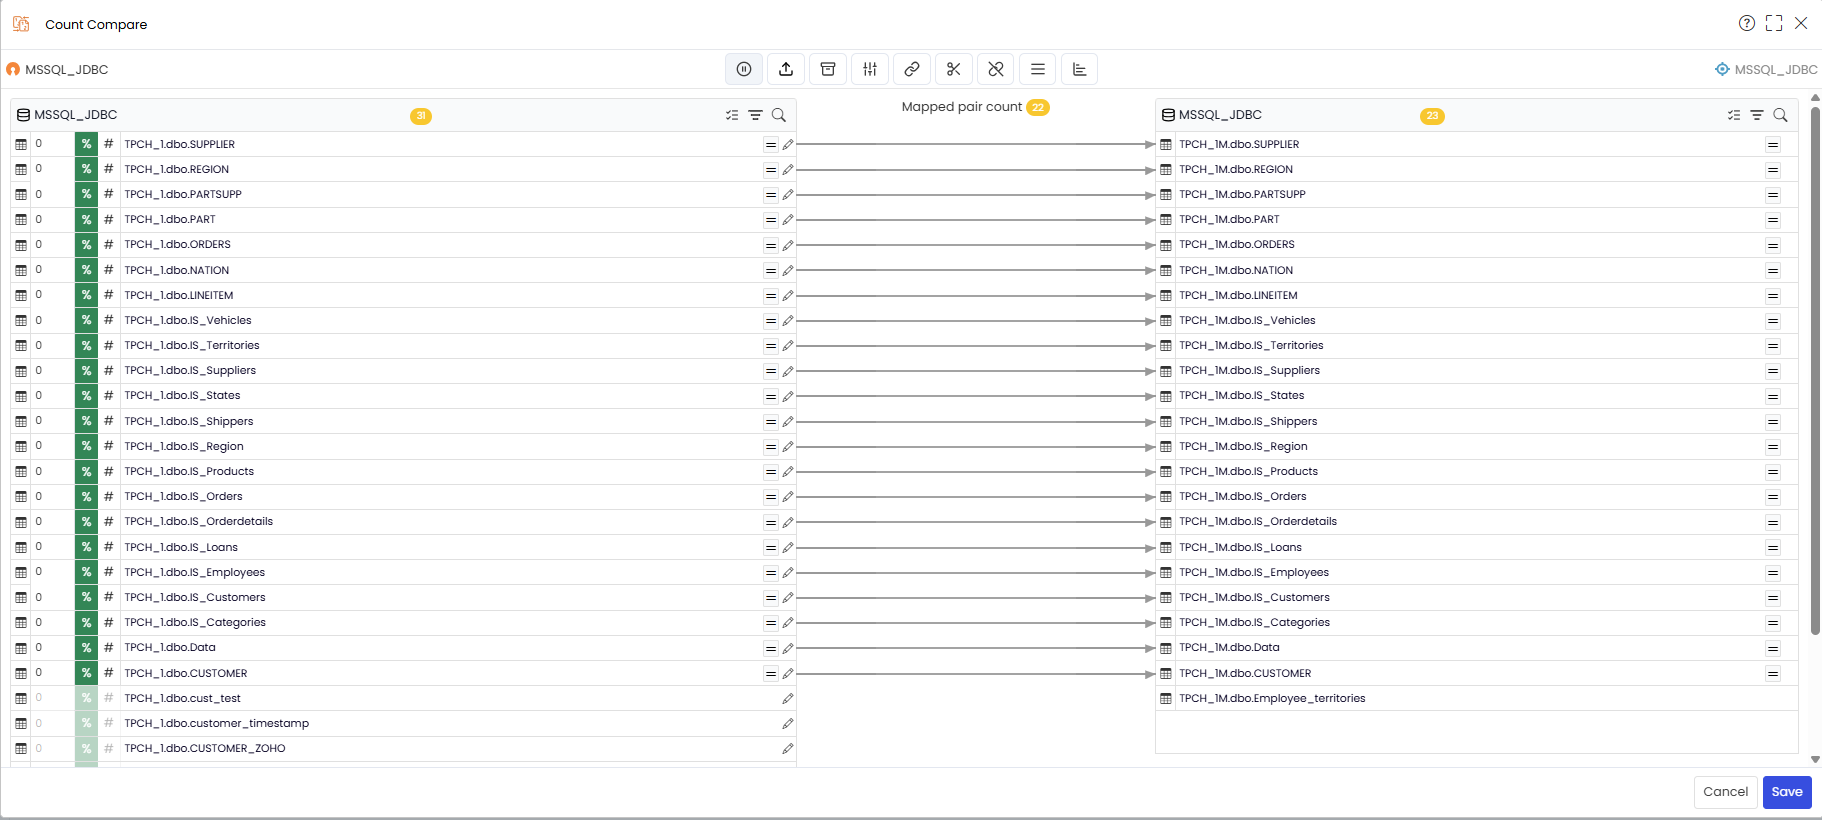Click the pencil edit icon for TPCH_1.dbo.SUPPLIER
The image size is (1822, 820).
tap(788, 144)
